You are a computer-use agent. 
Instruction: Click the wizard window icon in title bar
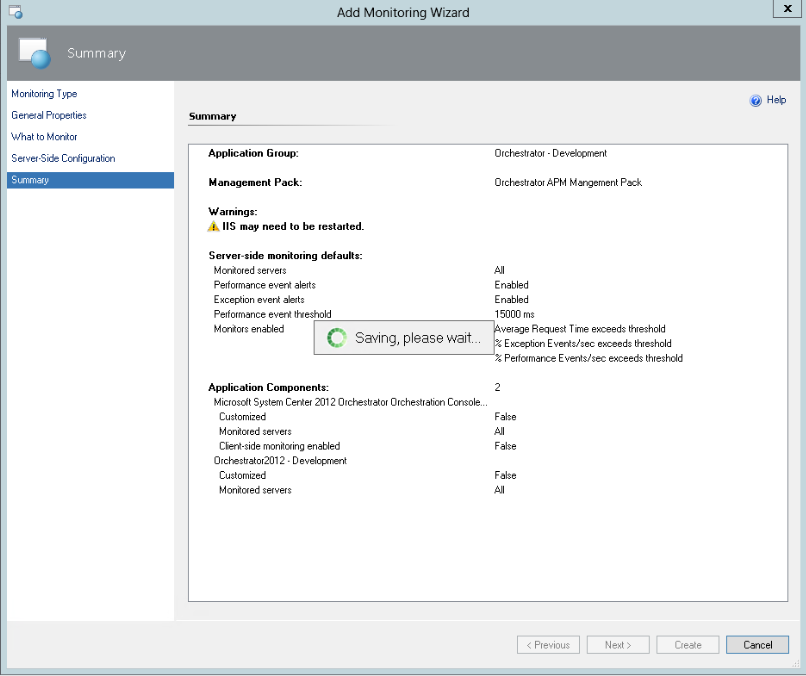coord(15,12)
